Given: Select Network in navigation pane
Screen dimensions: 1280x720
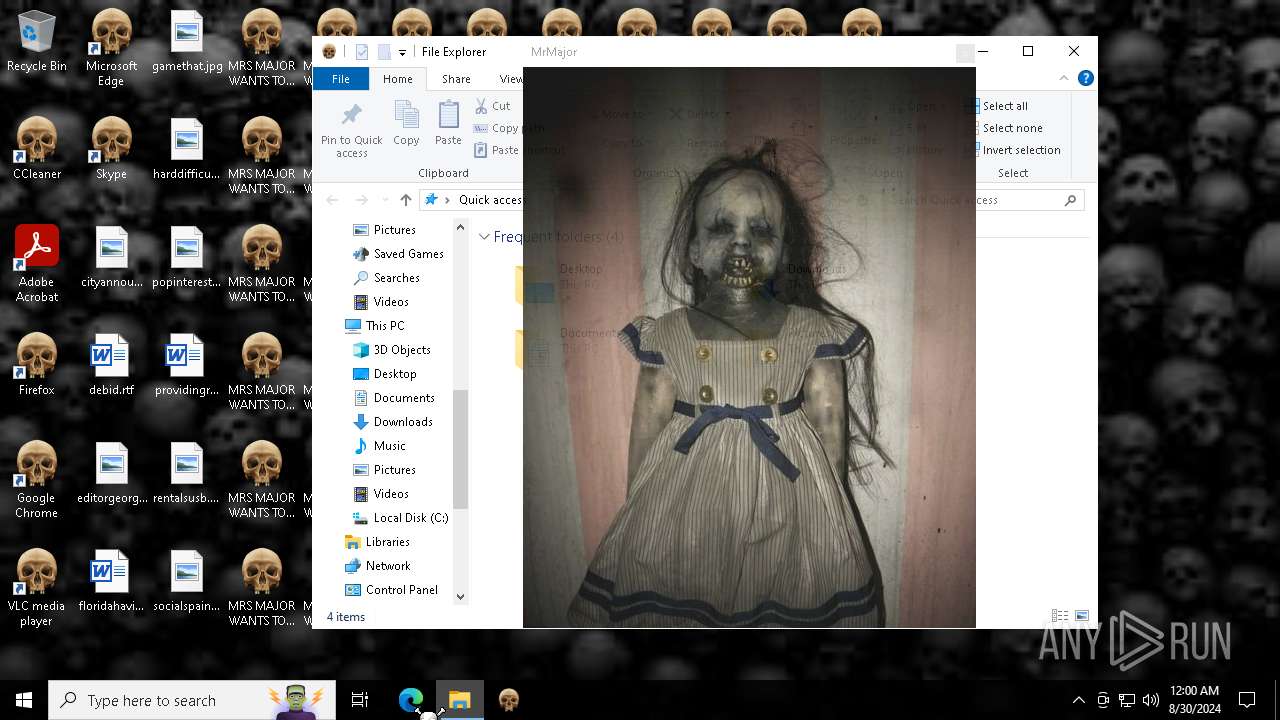Looking at the screenshot, I should (377, 566).
